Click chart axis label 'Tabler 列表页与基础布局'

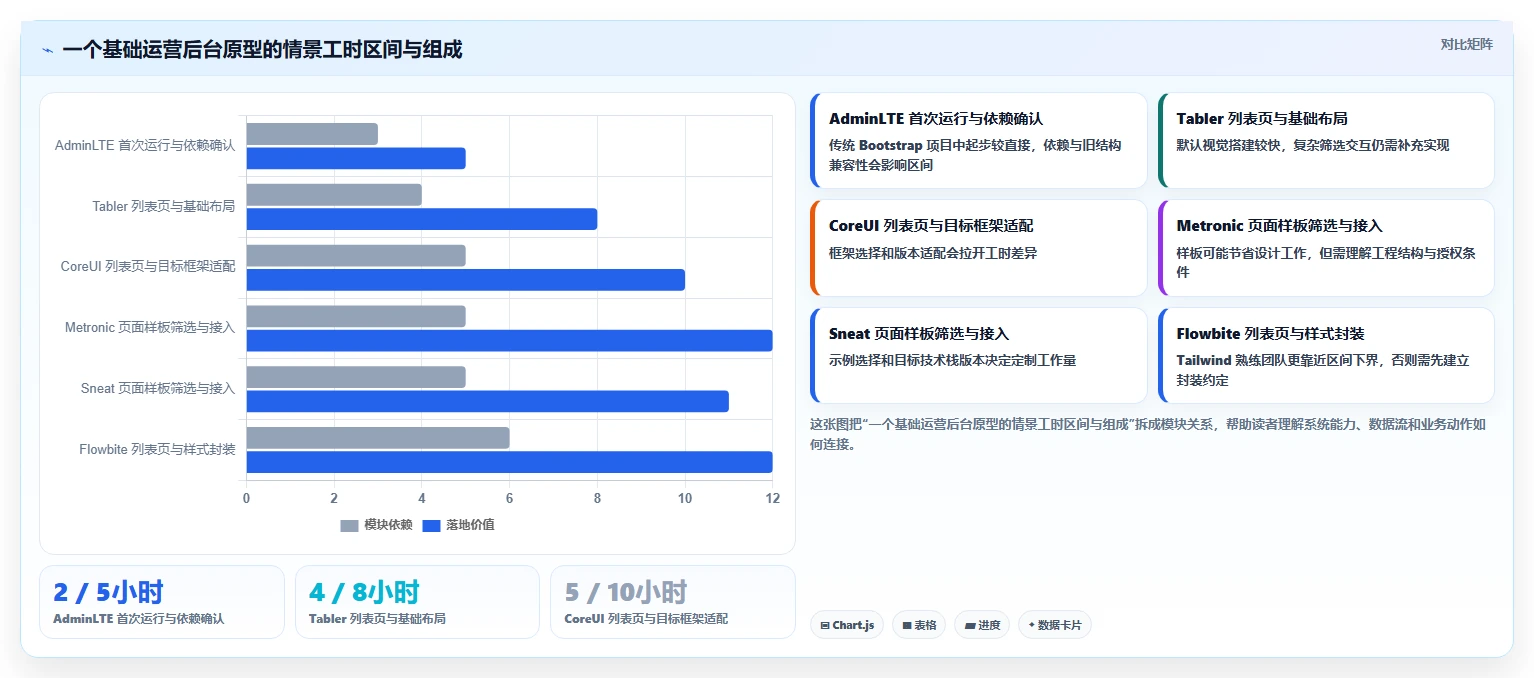click(x=164, y=207)
